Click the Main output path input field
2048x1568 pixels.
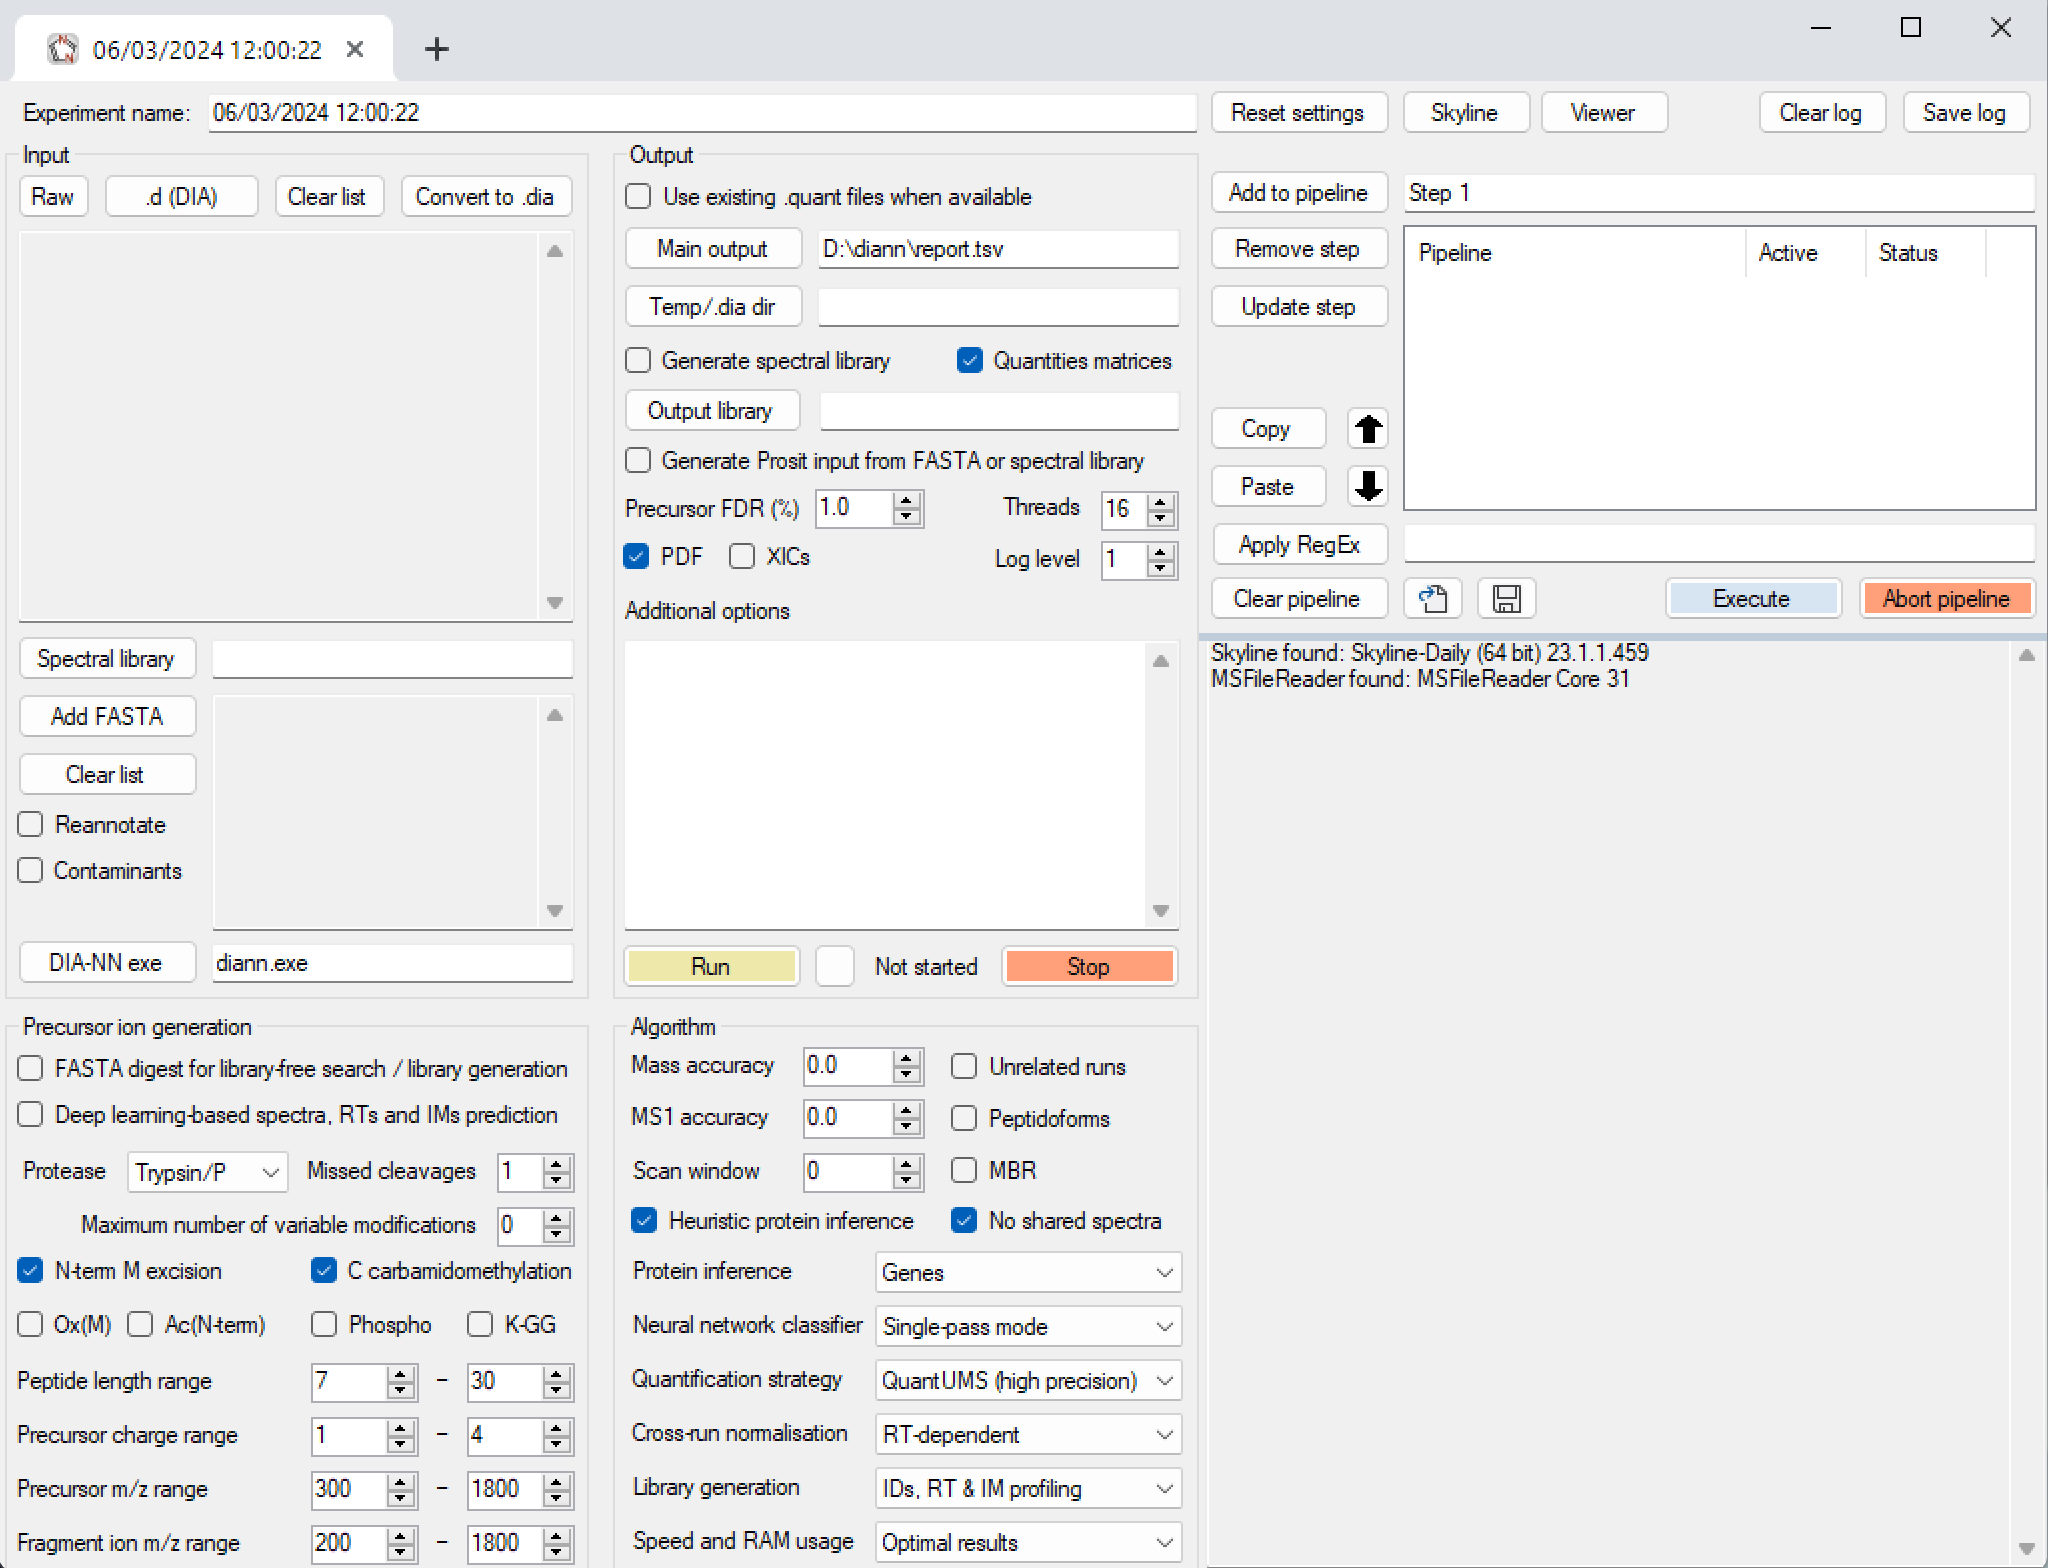(997, 249)
